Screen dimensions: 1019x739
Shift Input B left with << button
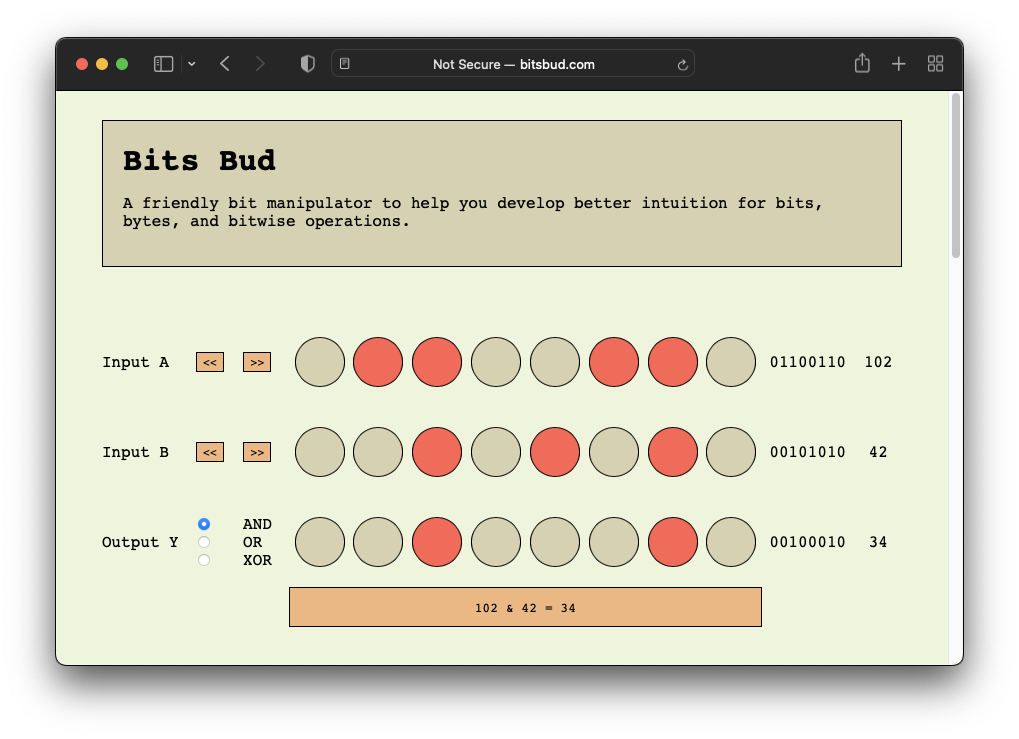(x=210, y=452)
